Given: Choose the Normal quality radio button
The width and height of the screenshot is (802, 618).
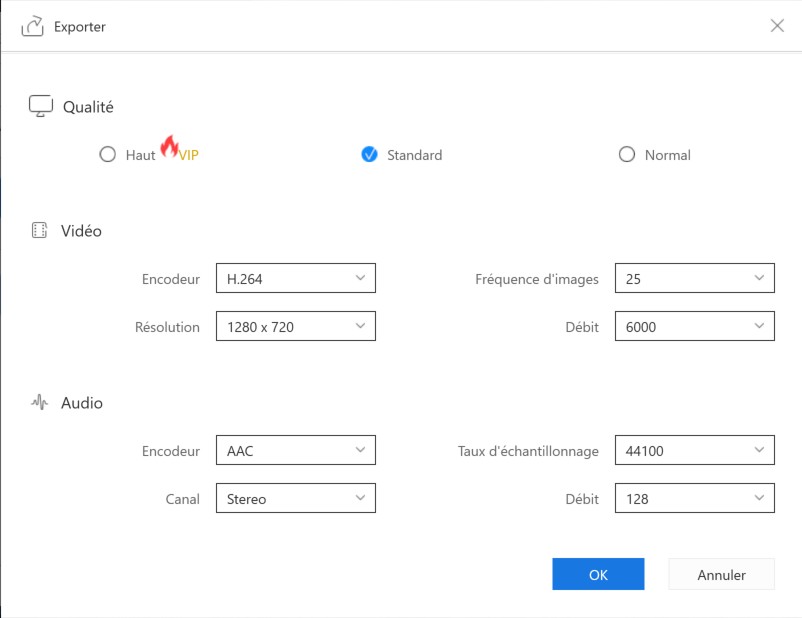Looking at the screenshot, I should (627, 155).
